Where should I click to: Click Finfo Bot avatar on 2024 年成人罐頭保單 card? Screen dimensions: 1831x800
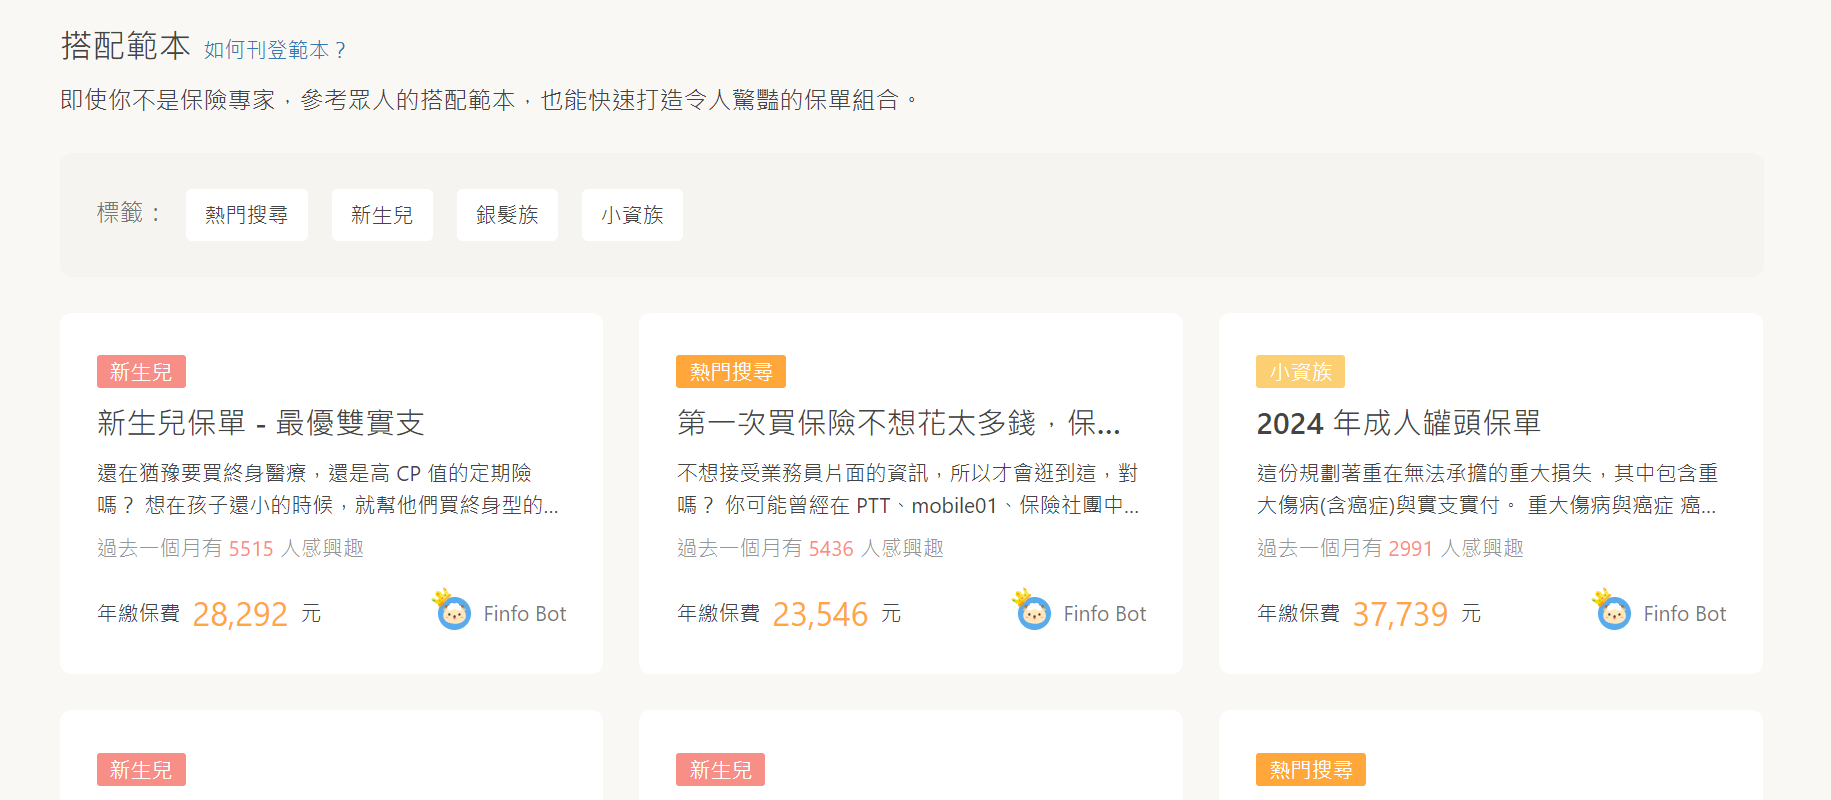coord(1613,610)
